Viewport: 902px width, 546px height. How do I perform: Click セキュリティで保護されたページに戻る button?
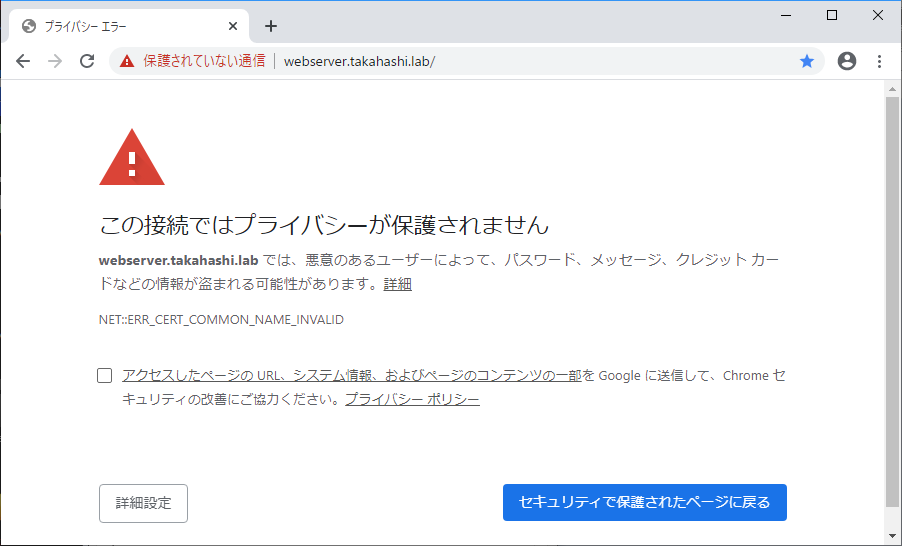pos(645,502)
